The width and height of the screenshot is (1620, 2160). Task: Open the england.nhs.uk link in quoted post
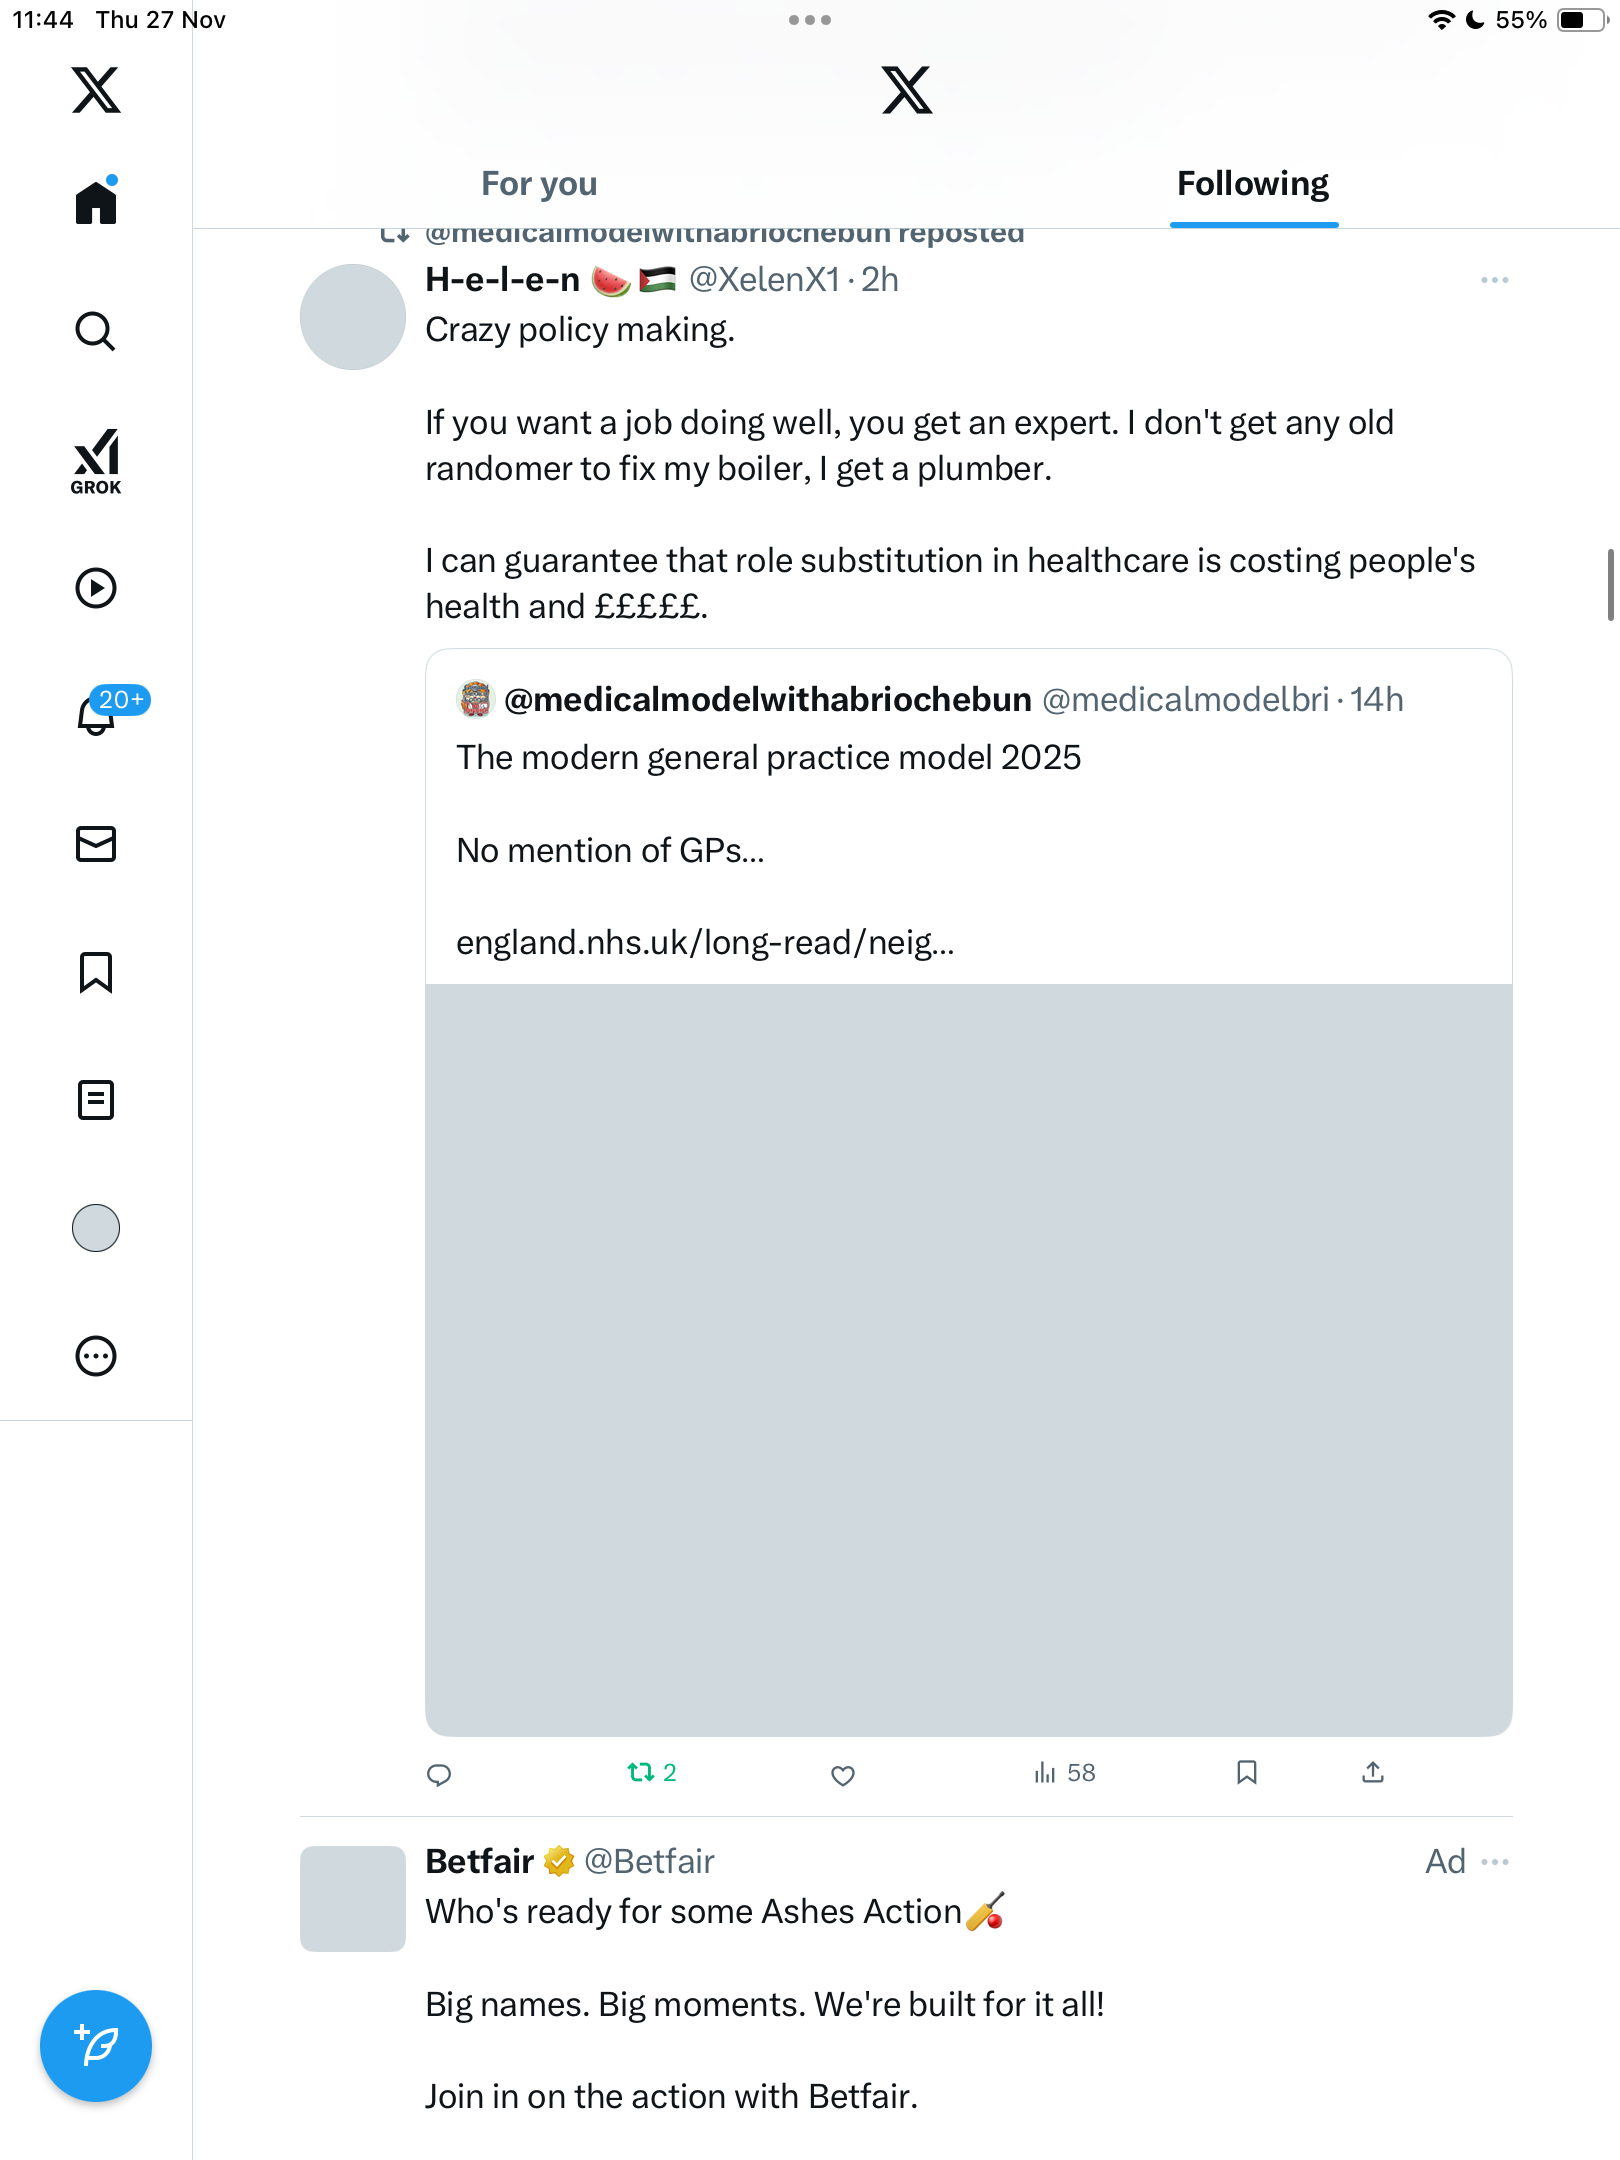tap(705, 942)
